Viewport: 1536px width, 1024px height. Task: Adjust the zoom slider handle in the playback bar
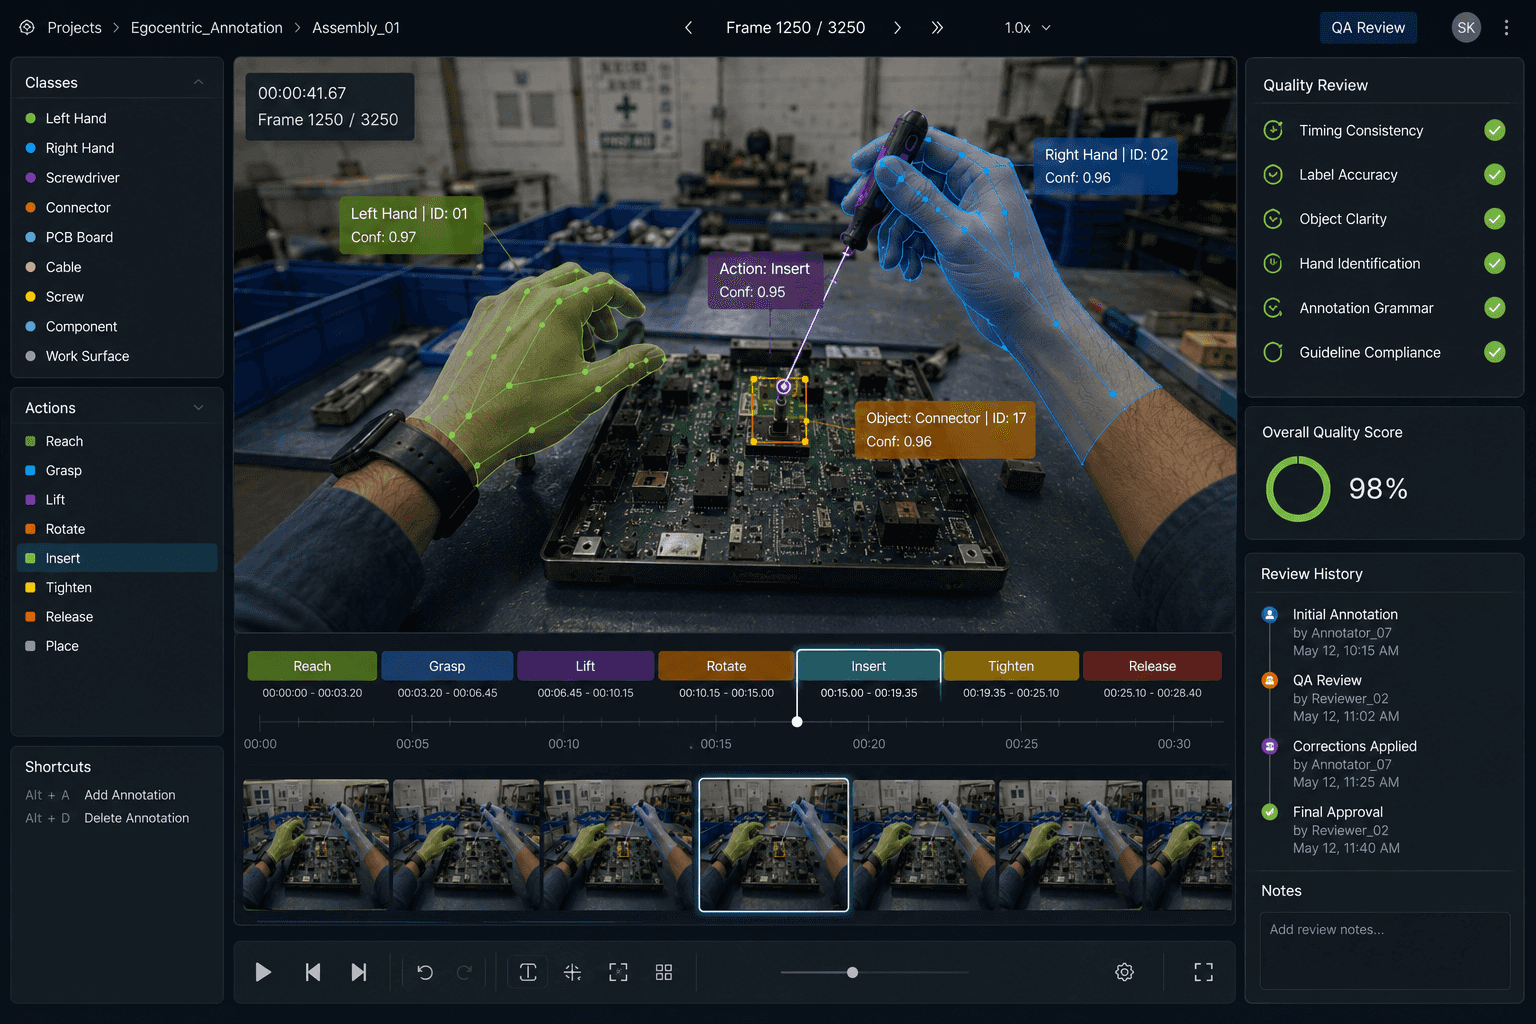(852, 972)
